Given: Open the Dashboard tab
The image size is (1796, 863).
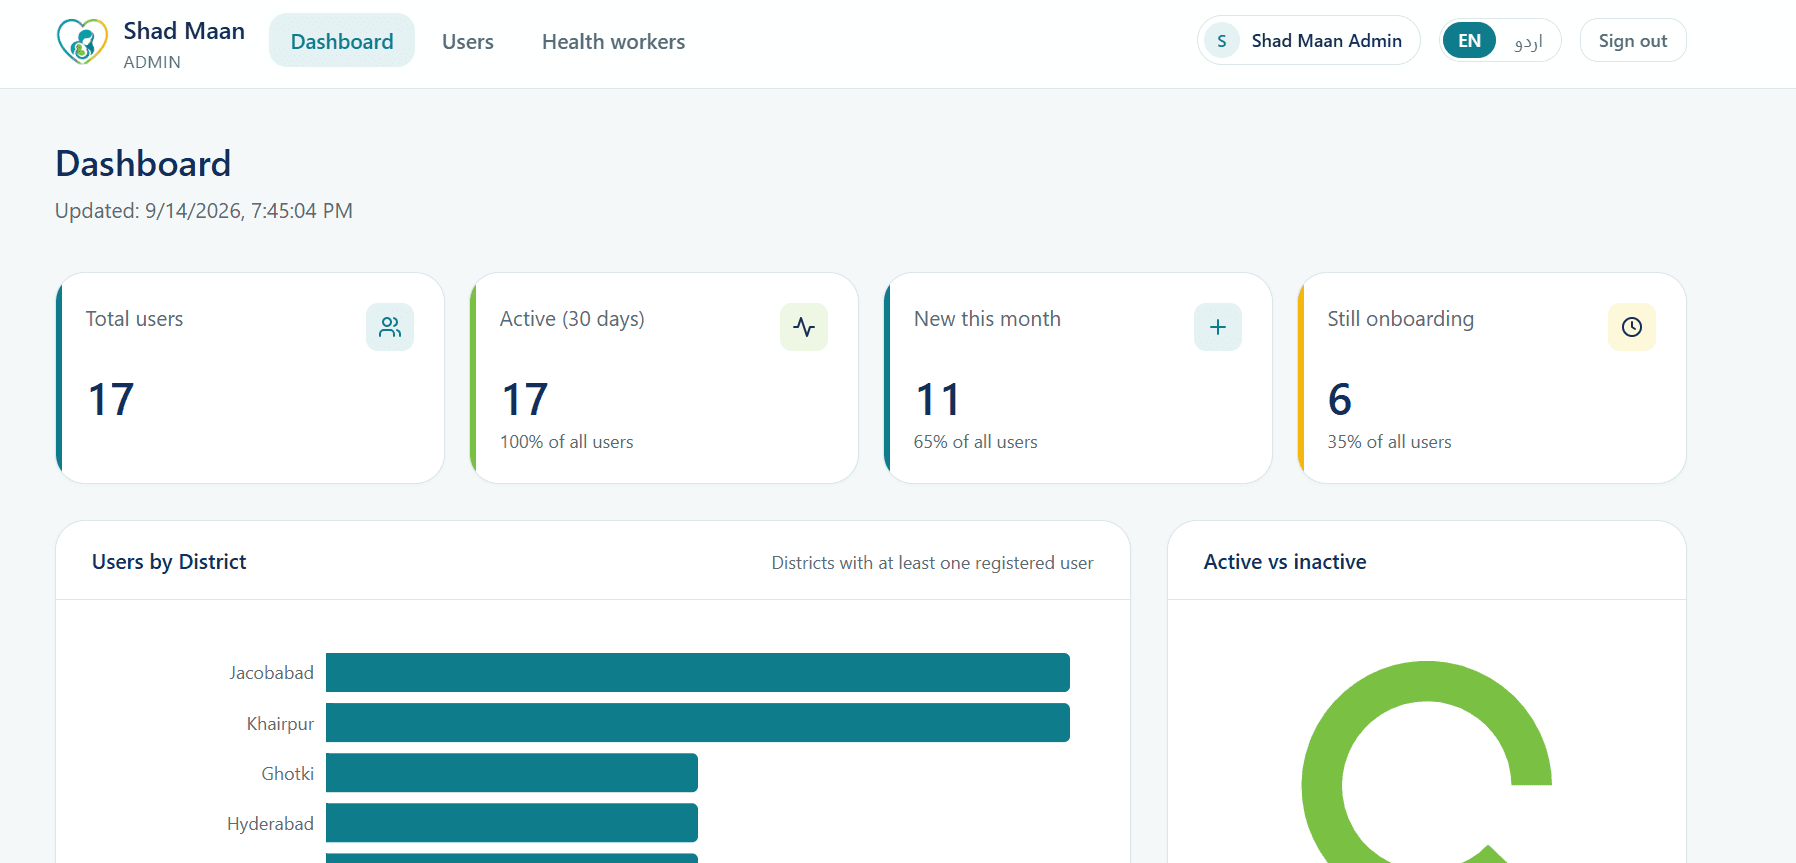Looking at the screenshot, I should 342,41.
